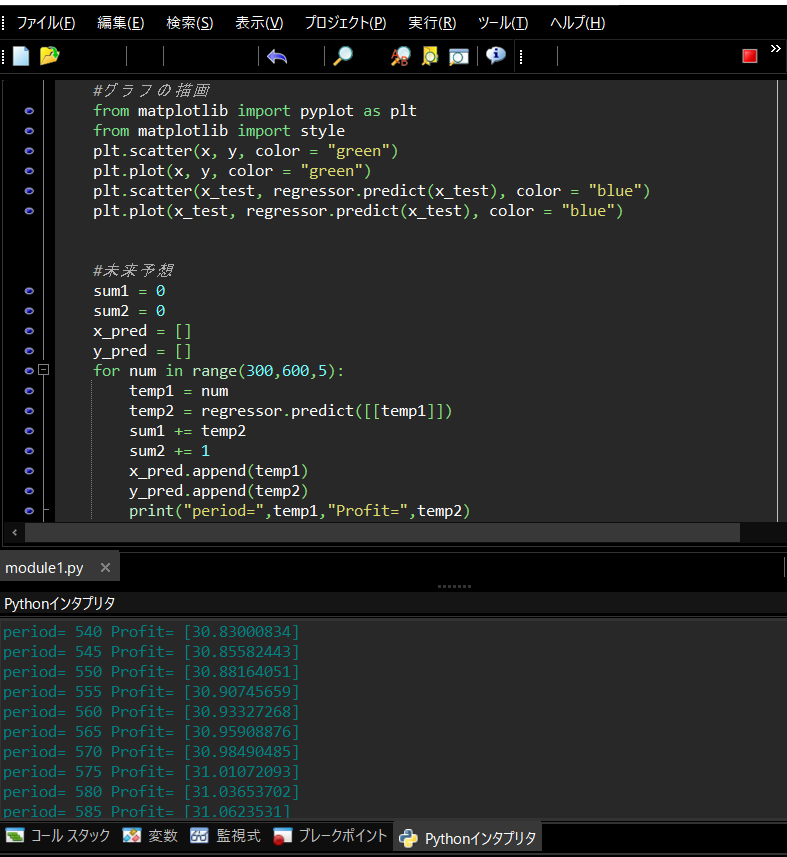Image resolution: width=787 pixels, height=857 pixels.
Task: Toggle breakpoint on y_pred = [] line
Action: 30,351
